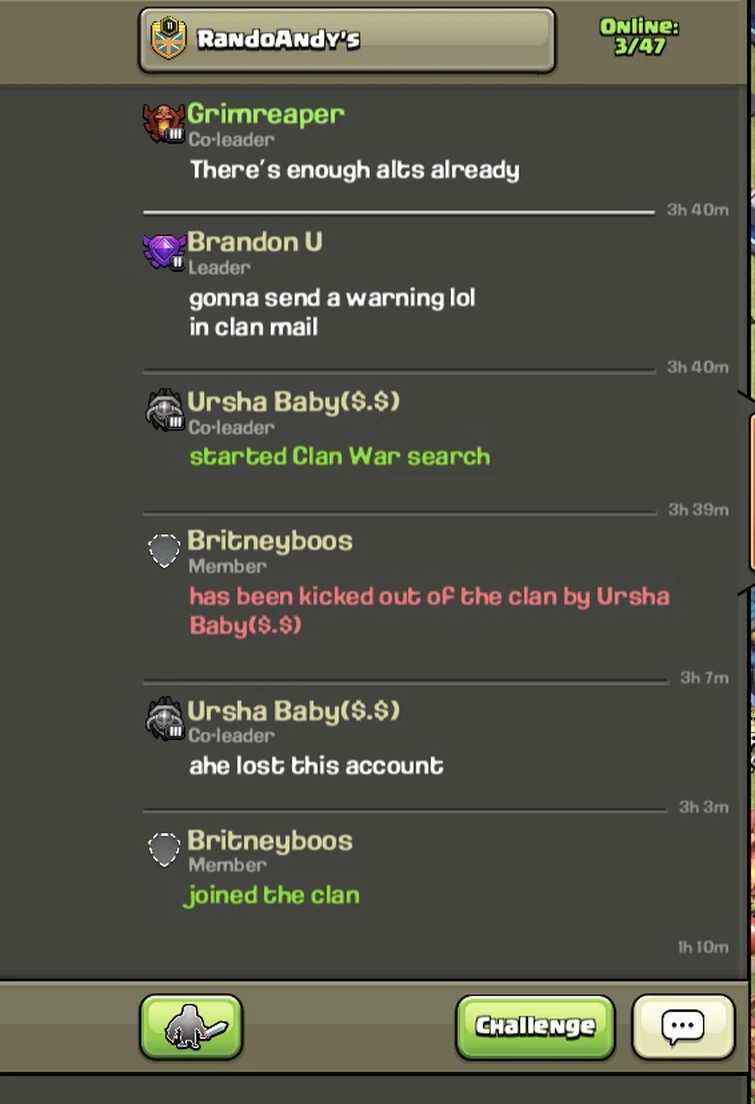Open the RandoAndy's clan info bar
The image size is (755, 1104).
(347, 40)
